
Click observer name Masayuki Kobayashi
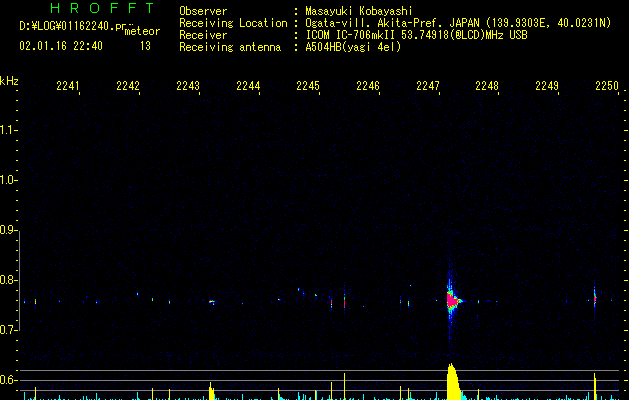[359, 11]
